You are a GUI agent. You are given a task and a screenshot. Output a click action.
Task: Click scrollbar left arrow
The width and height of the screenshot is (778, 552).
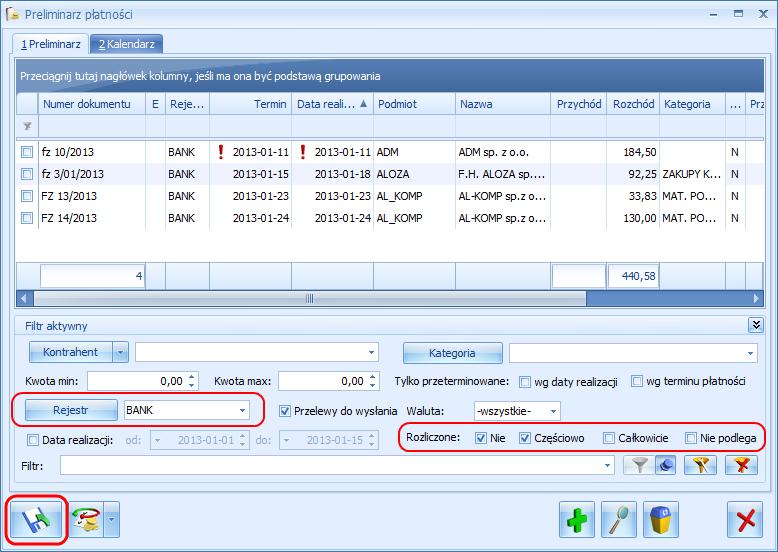click(x=23, y=299)
